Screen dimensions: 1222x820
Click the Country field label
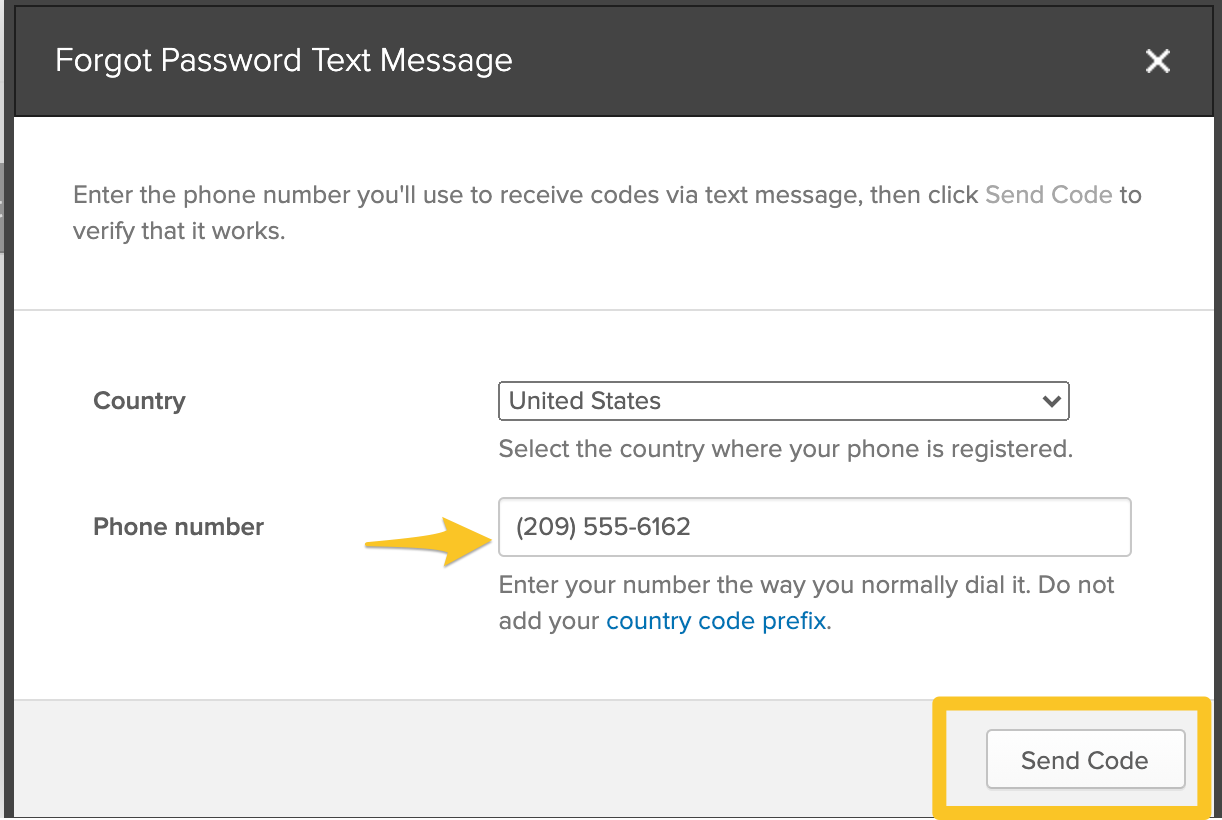139,401
